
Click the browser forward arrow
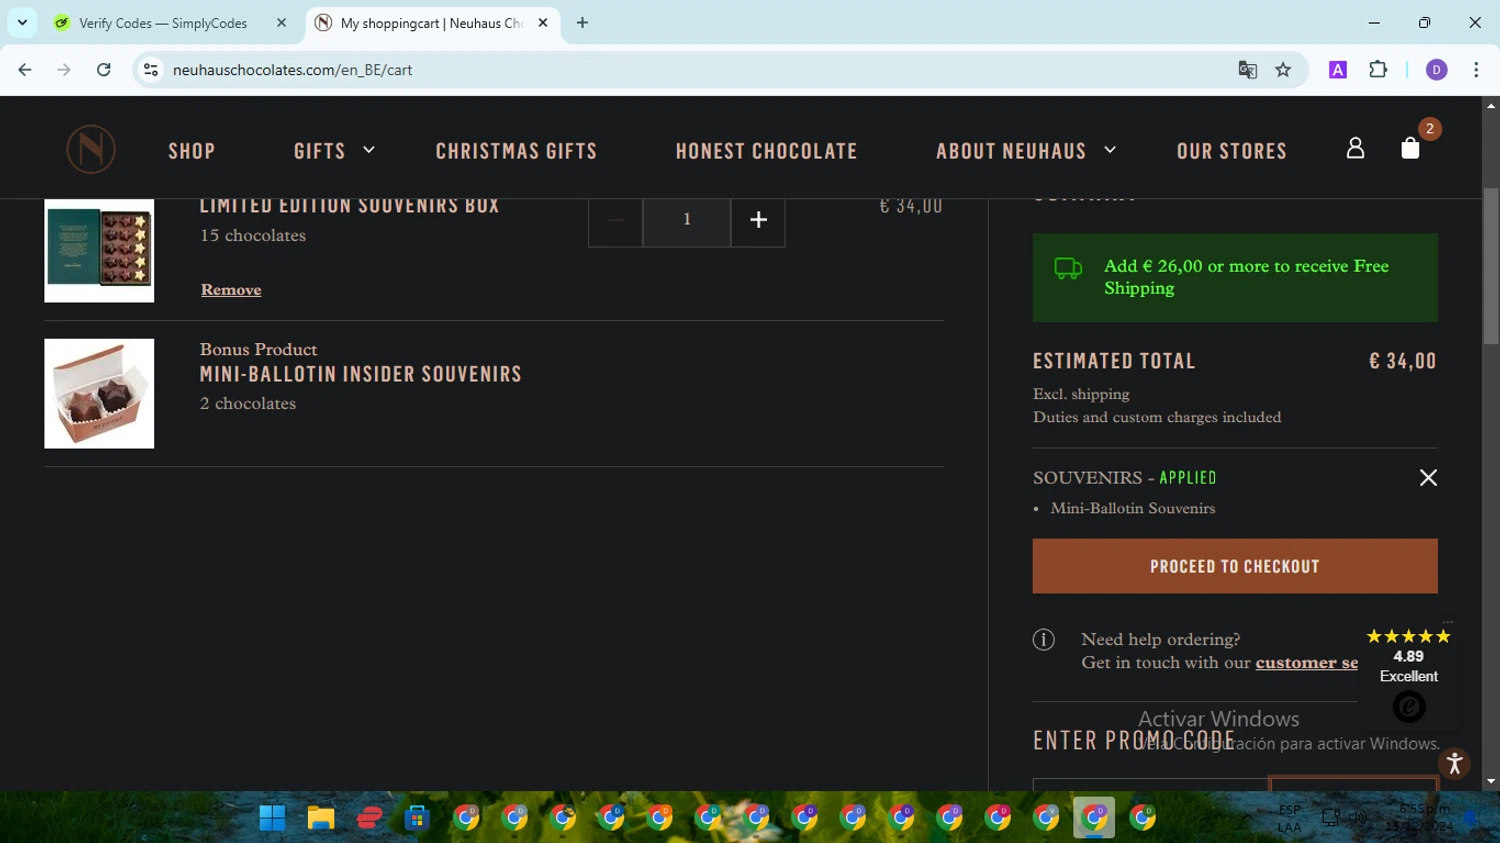point(64,70)
